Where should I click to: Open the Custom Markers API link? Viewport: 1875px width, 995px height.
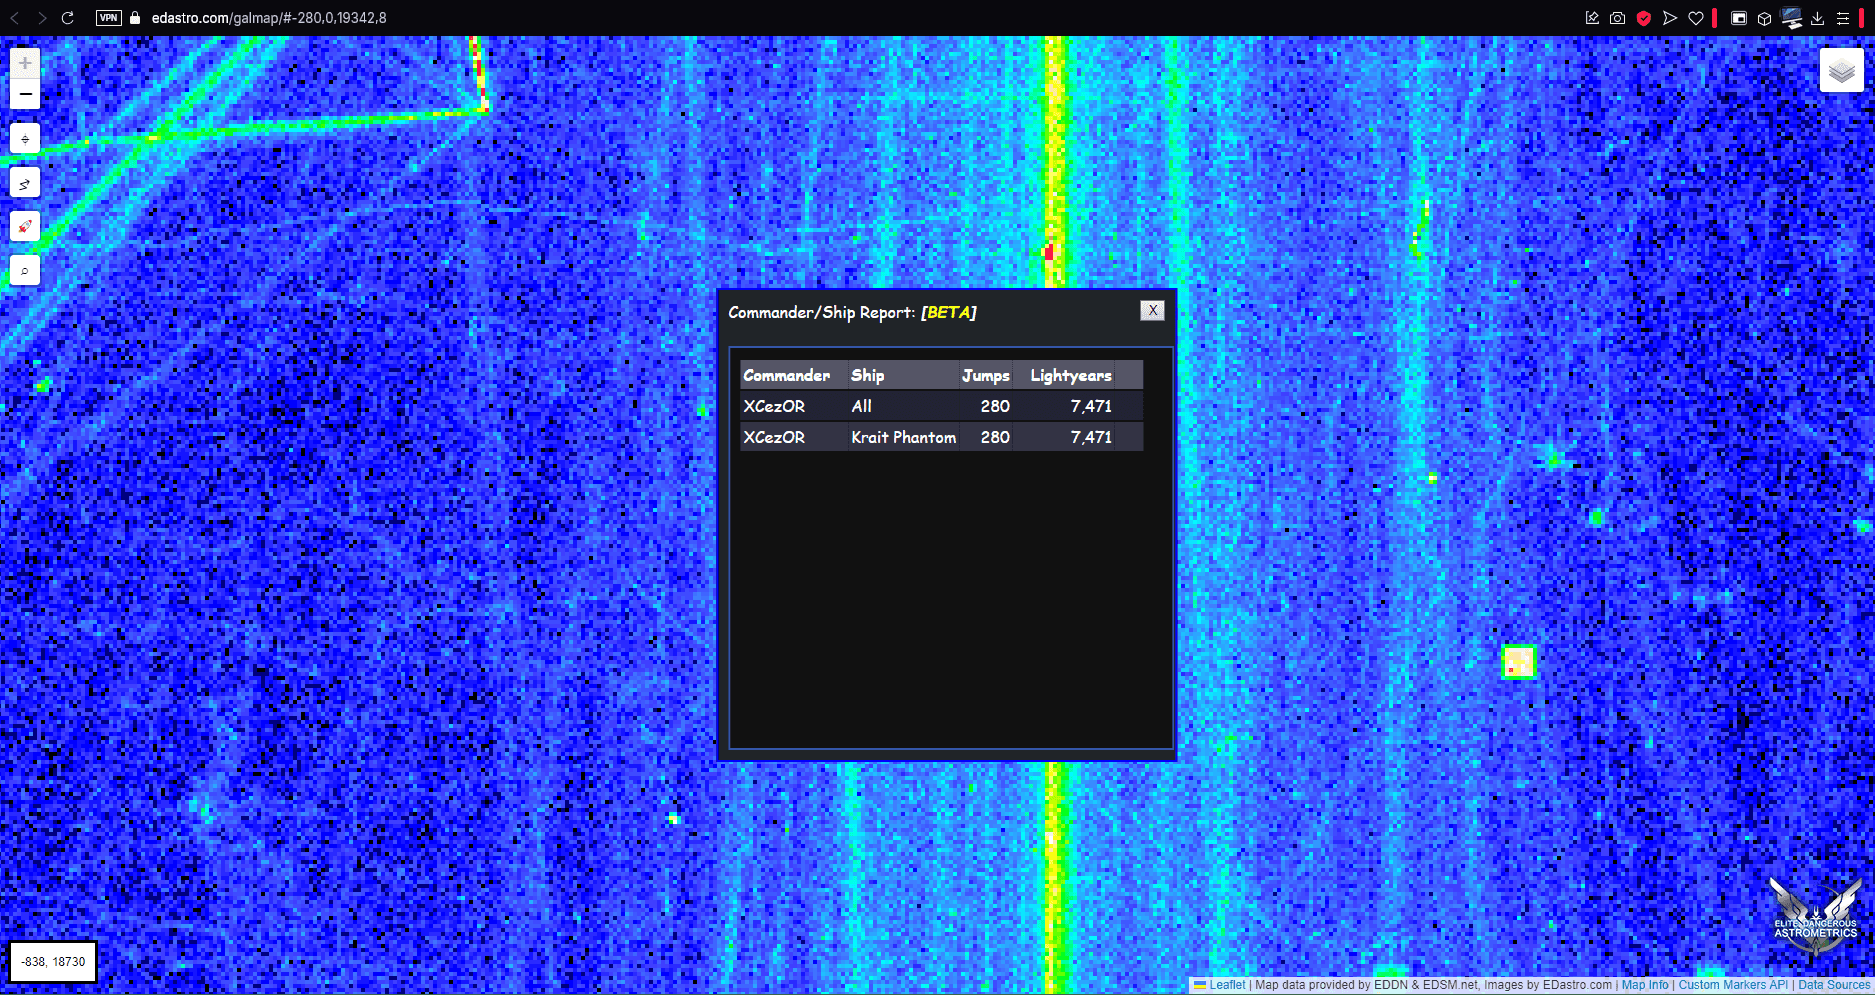click(1732, 985)
